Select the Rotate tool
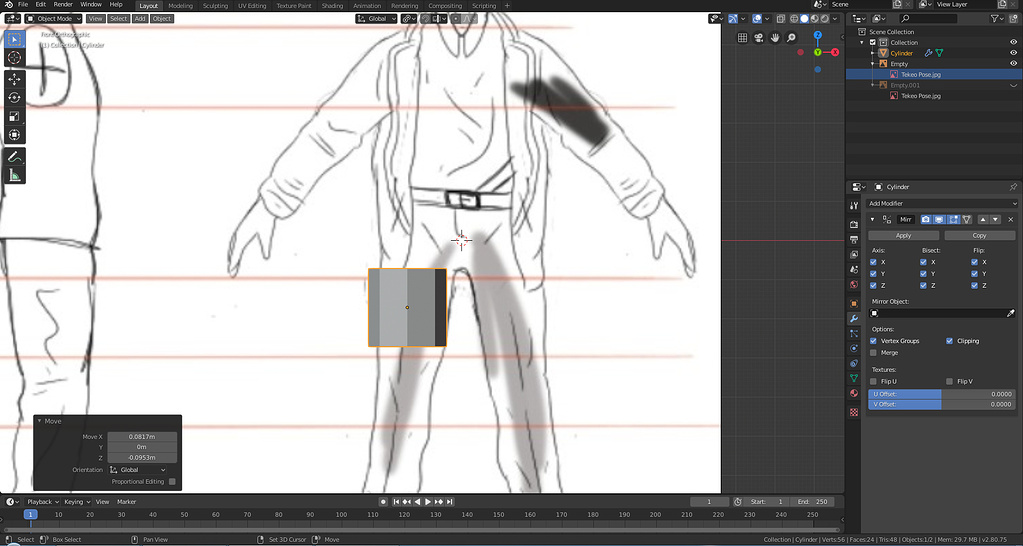1023x546 pixels. coord(14,98)
